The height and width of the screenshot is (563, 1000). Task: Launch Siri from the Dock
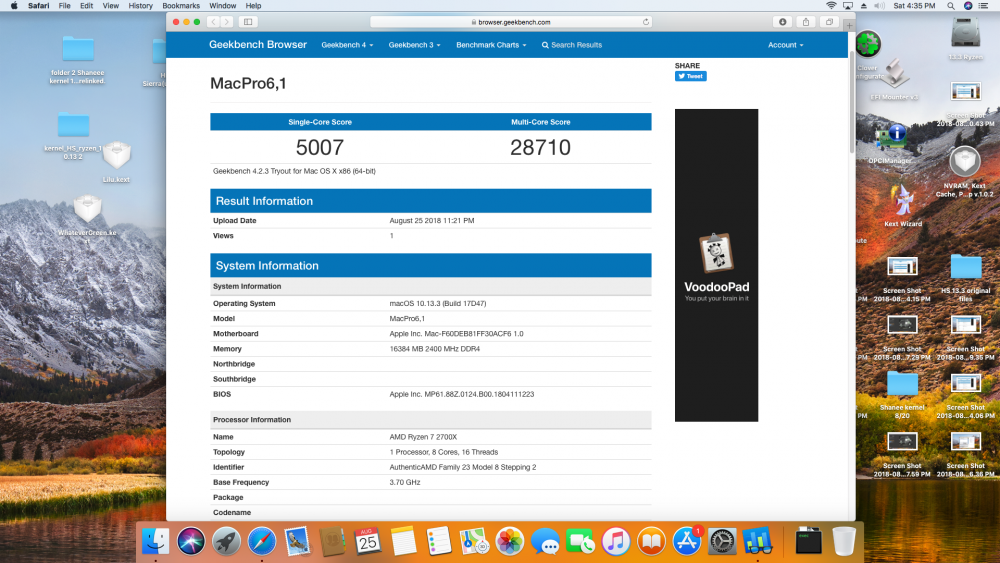191,541
